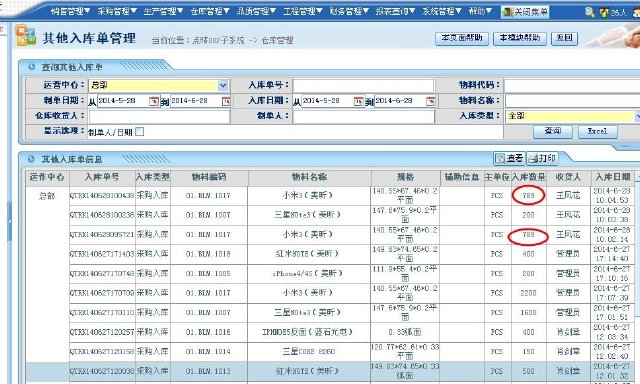Open the 仓库管理 menu
This screenshot has width=640, height=384.
(x=210, y=11)
